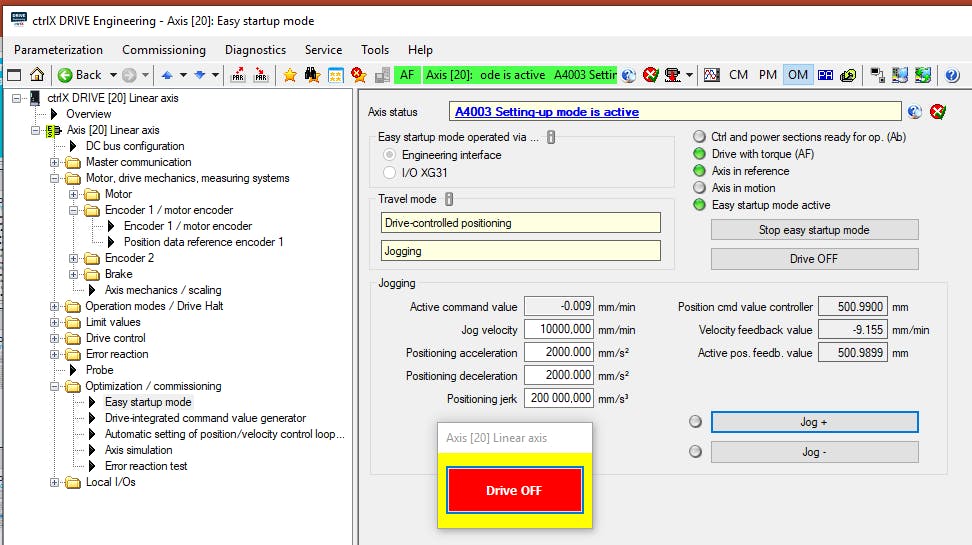
Task: Click the blank window icon at toolbar start
Action: [x=14, y=75]
